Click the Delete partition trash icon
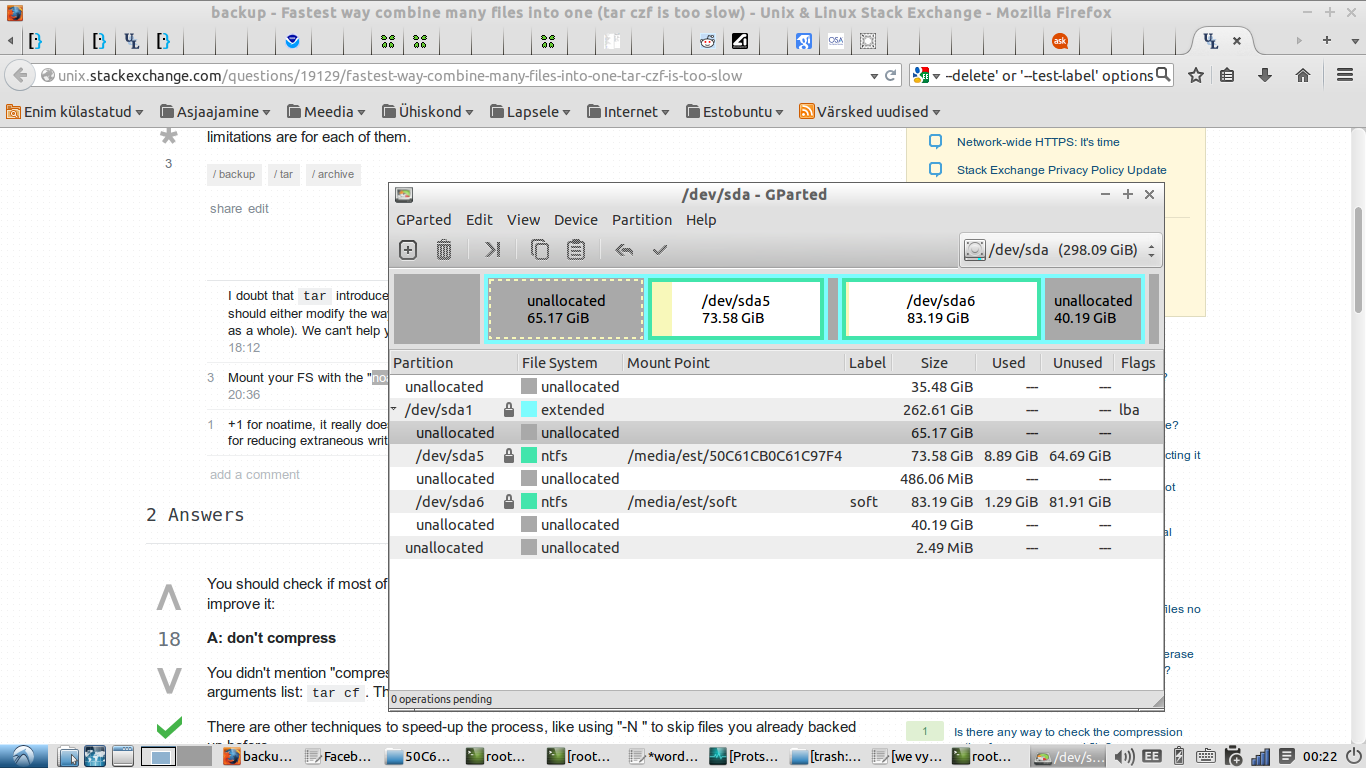 coord(444,250)
